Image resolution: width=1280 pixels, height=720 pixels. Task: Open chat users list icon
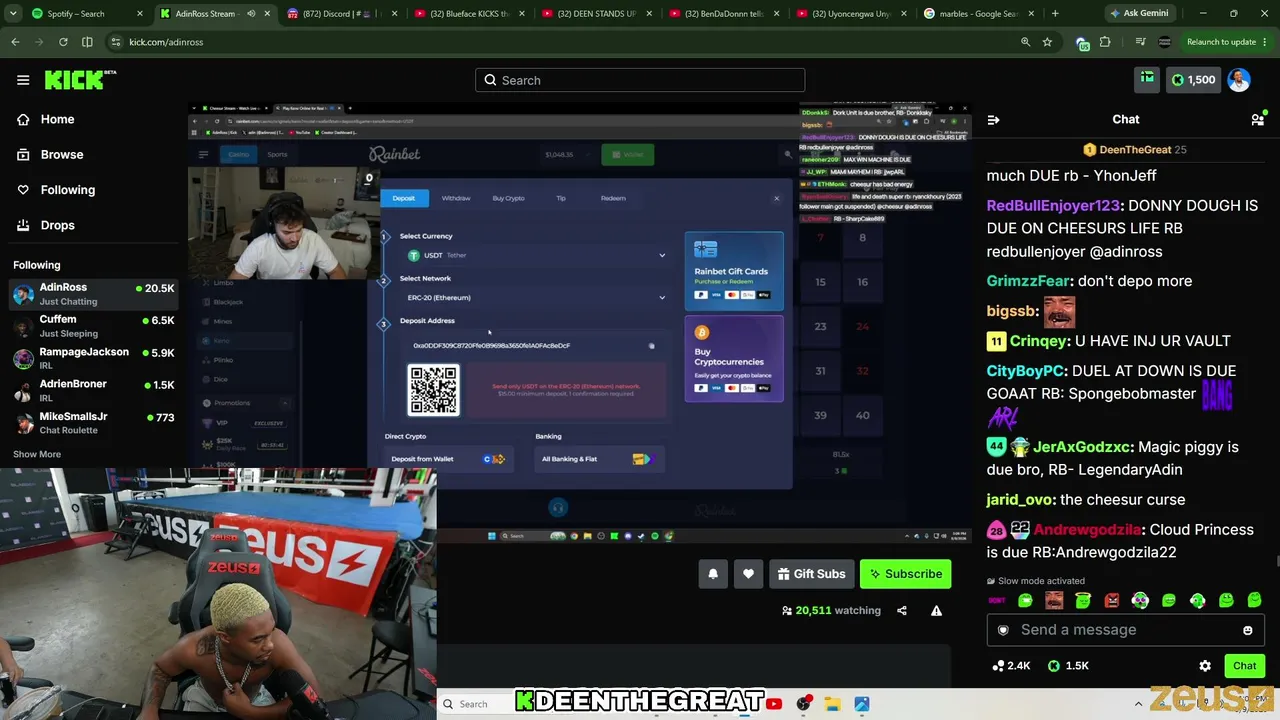(x=1257, y=120)
